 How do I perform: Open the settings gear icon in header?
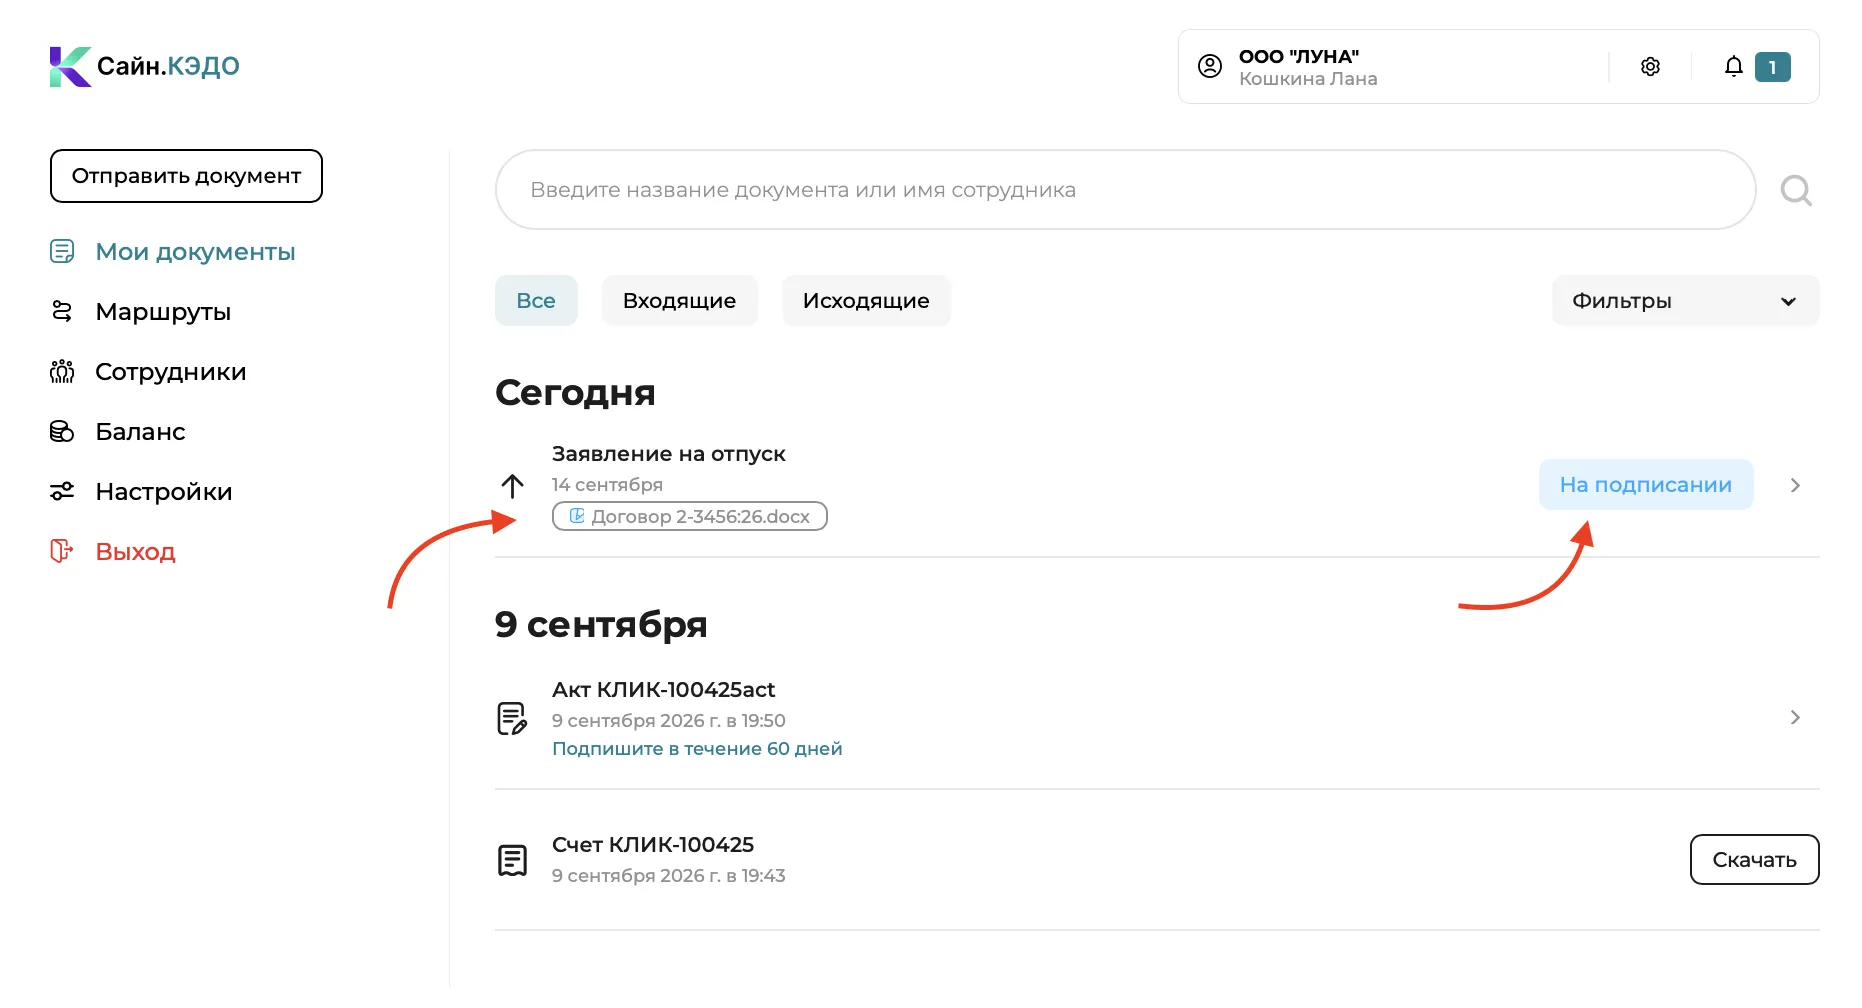[1650, 66]
